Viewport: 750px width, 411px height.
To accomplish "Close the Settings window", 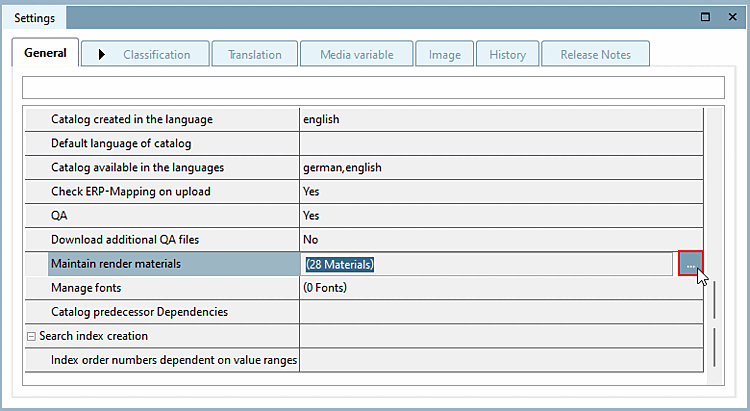I will [731, 18].
